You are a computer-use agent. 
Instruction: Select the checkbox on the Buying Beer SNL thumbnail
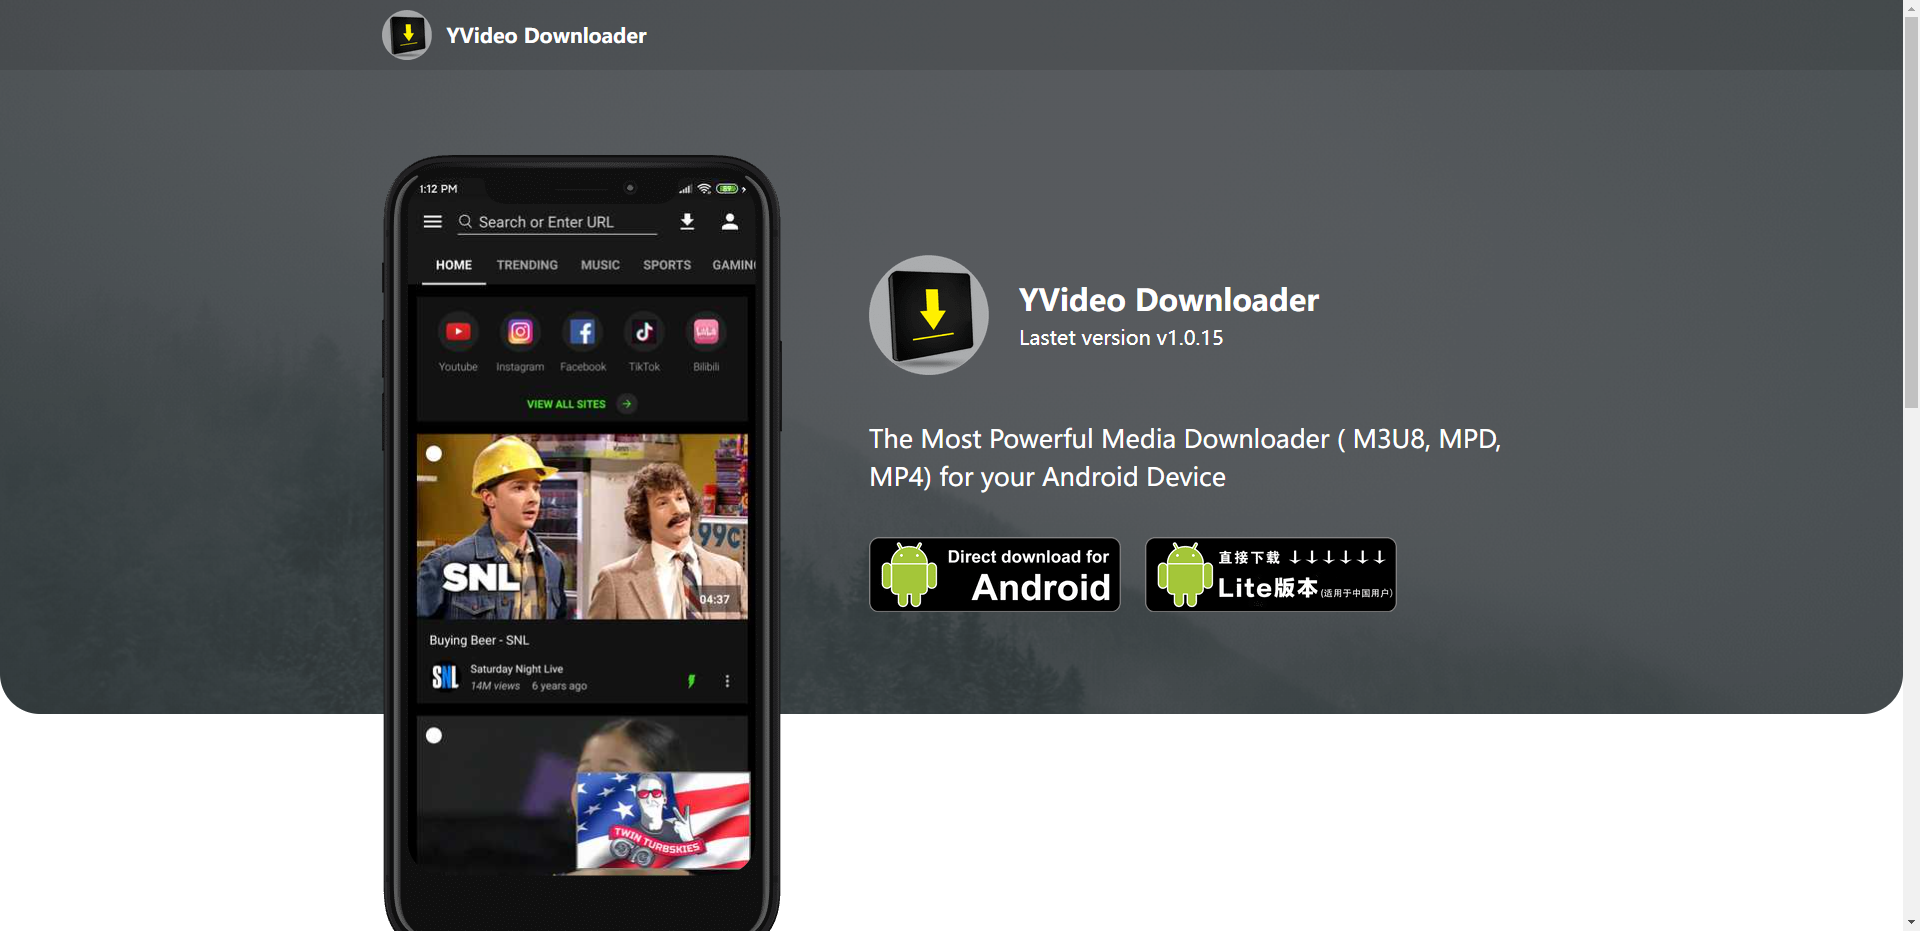point(434,454)
